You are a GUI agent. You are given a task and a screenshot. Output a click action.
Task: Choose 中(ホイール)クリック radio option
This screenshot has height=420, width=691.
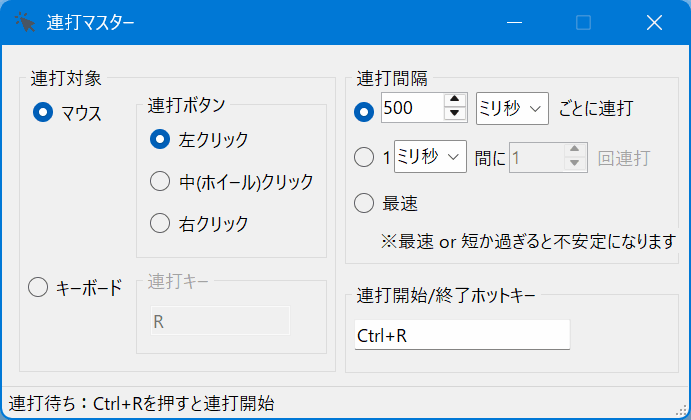(x=160, y=181)
